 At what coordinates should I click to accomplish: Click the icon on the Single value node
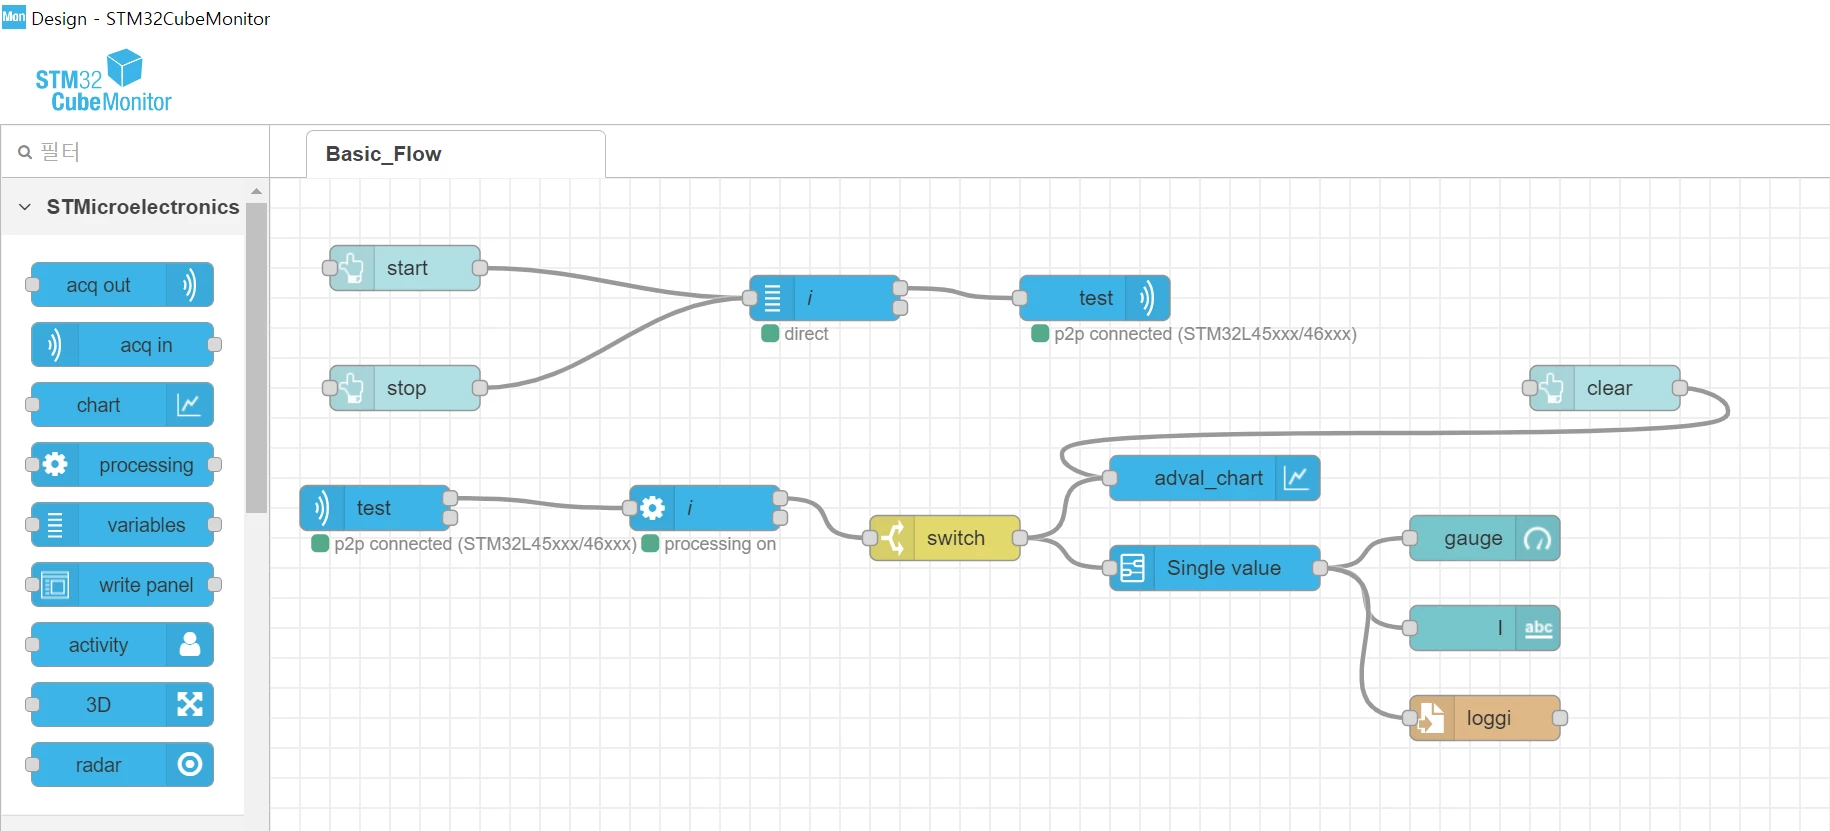tap(1132, 568)
